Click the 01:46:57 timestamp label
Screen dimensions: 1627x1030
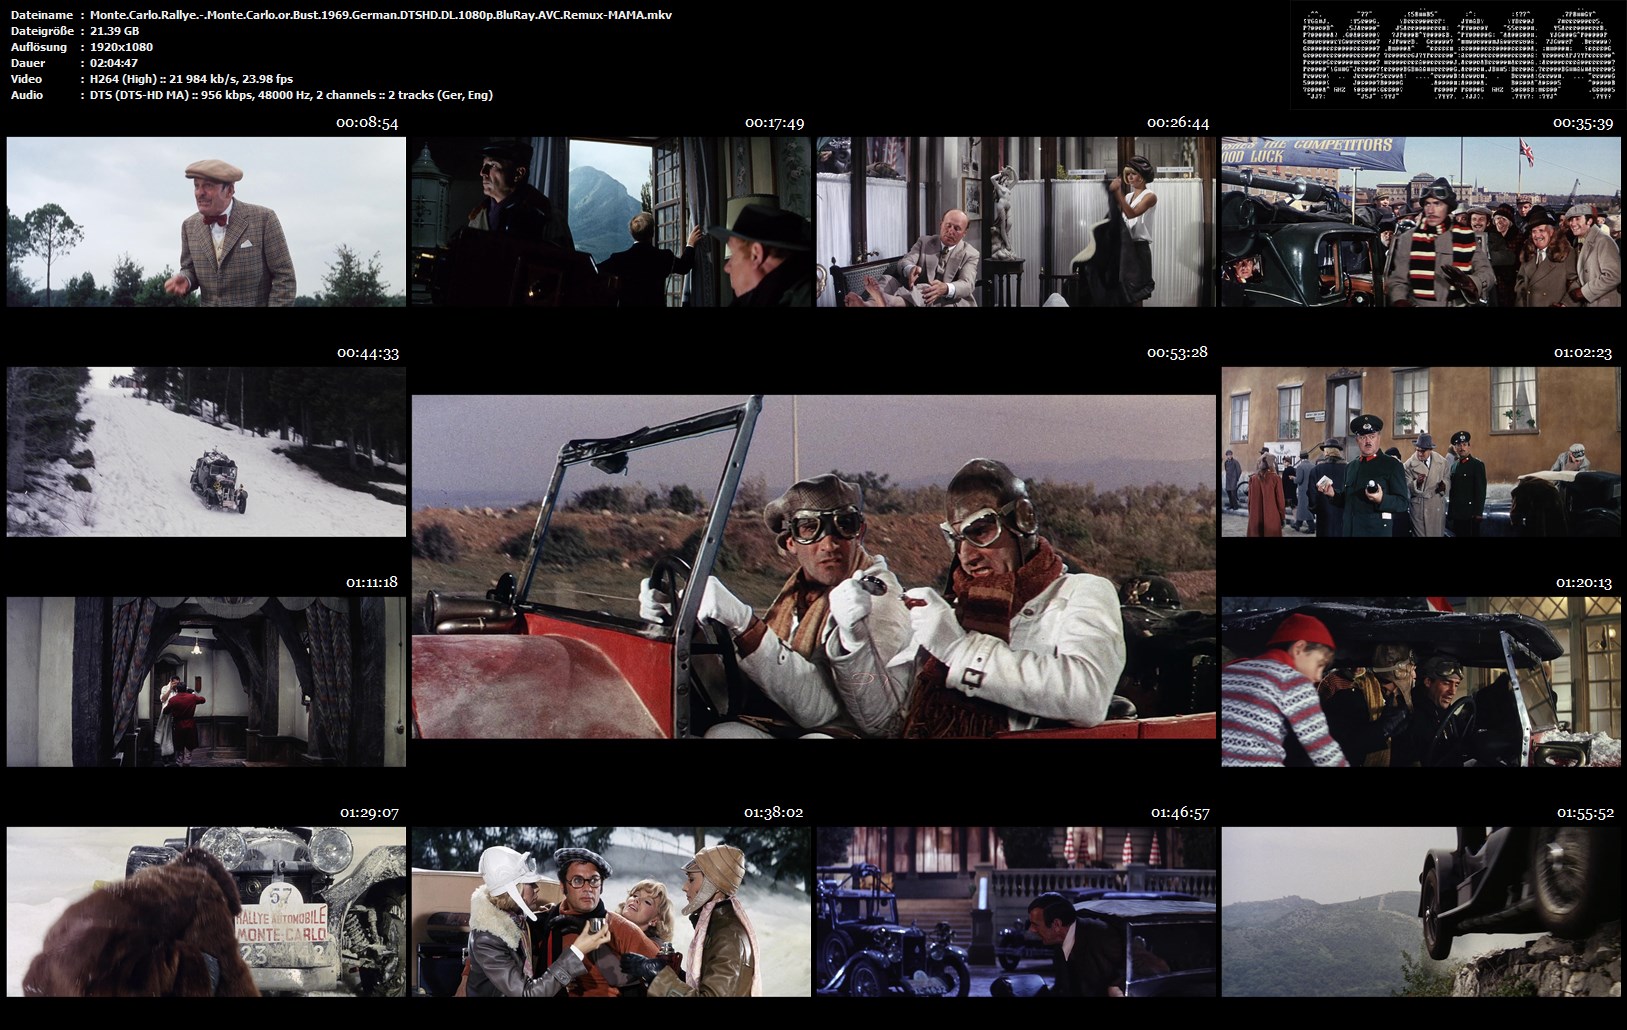[x=1180, y=813]
